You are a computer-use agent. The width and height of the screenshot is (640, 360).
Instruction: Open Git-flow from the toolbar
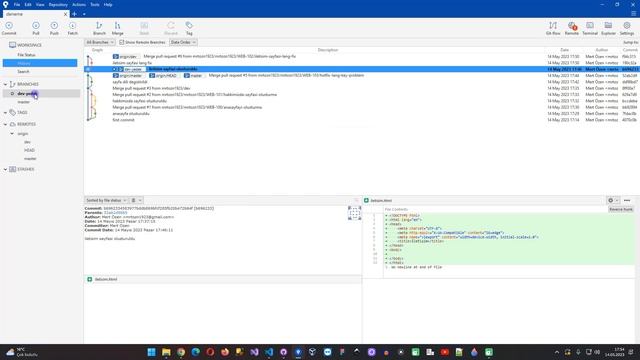click(553, 28)
